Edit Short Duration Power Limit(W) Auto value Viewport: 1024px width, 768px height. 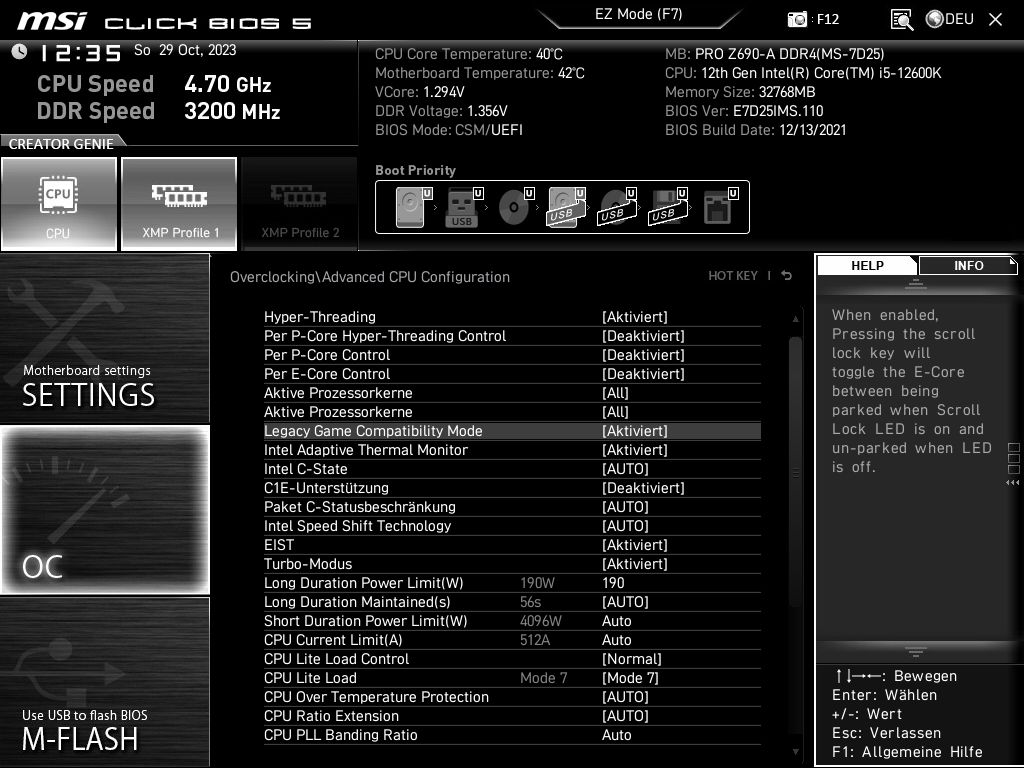pyautogui.click(x=616, y=620)
